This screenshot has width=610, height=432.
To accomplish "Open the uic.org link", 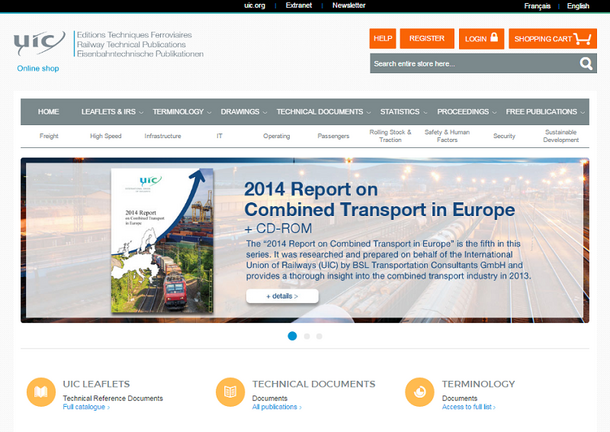I will [254, 5].
